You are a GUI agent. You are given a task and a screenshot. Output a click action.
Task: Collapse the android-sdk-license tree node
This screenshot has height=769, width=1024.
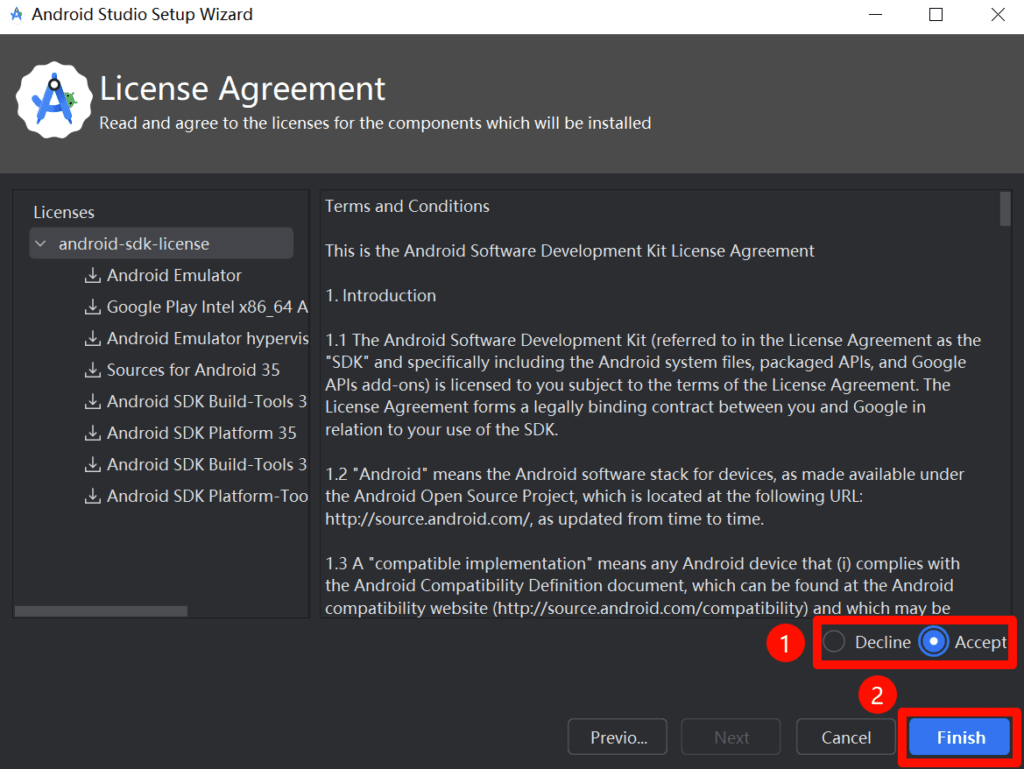pyautogui.click(x=40, y=244)
